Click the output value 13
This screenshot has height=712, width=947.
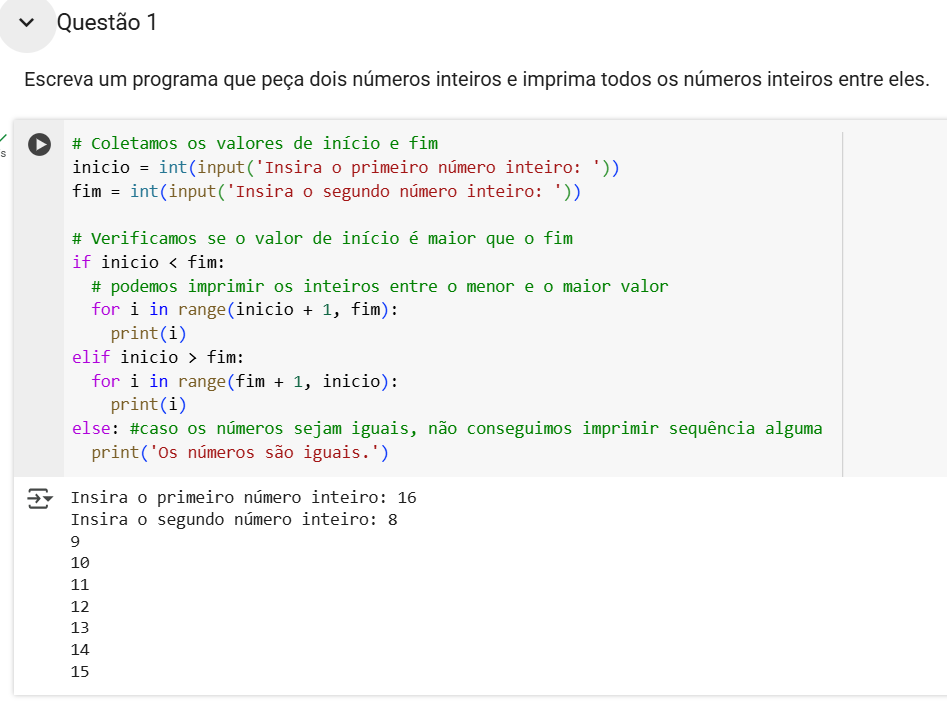[x=80, y=628]
